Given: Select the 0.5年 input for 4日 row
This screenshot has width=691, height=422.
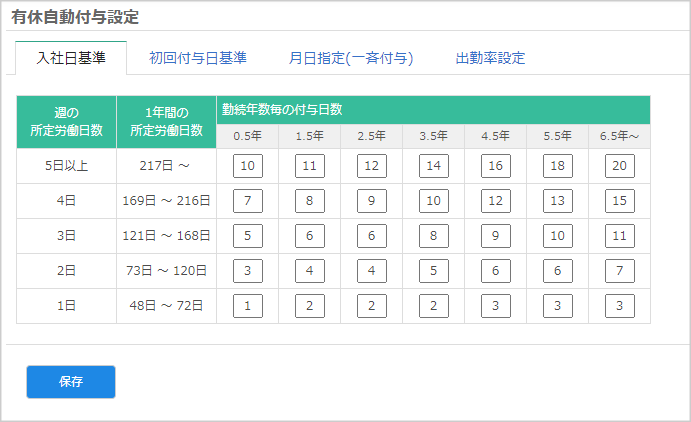Looking at the screenshot, I should coord(248,201).
